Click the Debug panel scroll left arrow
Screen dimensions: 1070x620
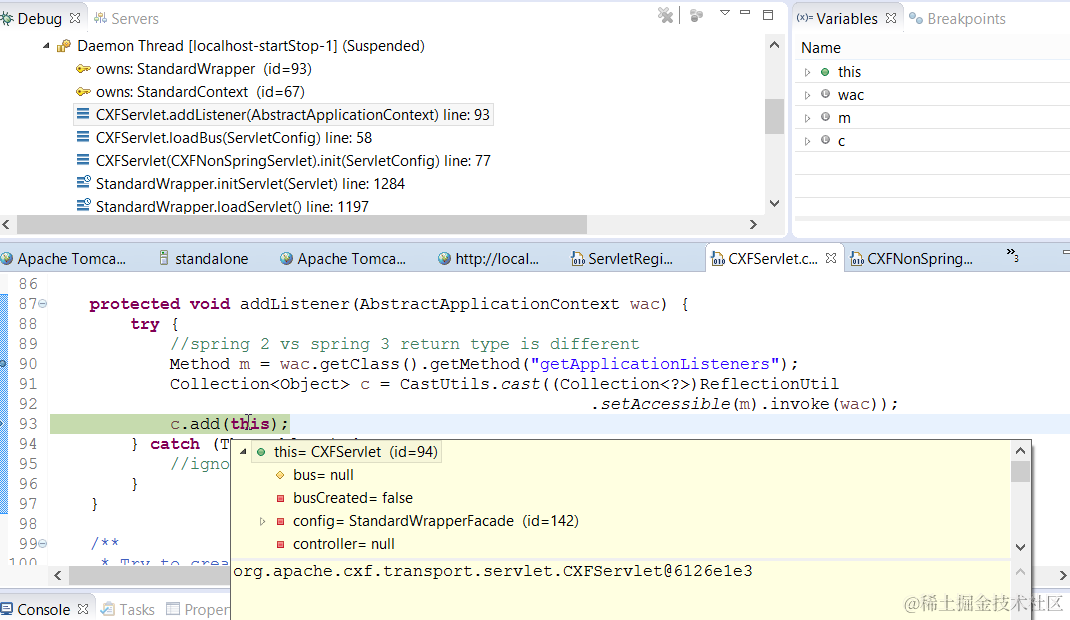click(6, 224)
